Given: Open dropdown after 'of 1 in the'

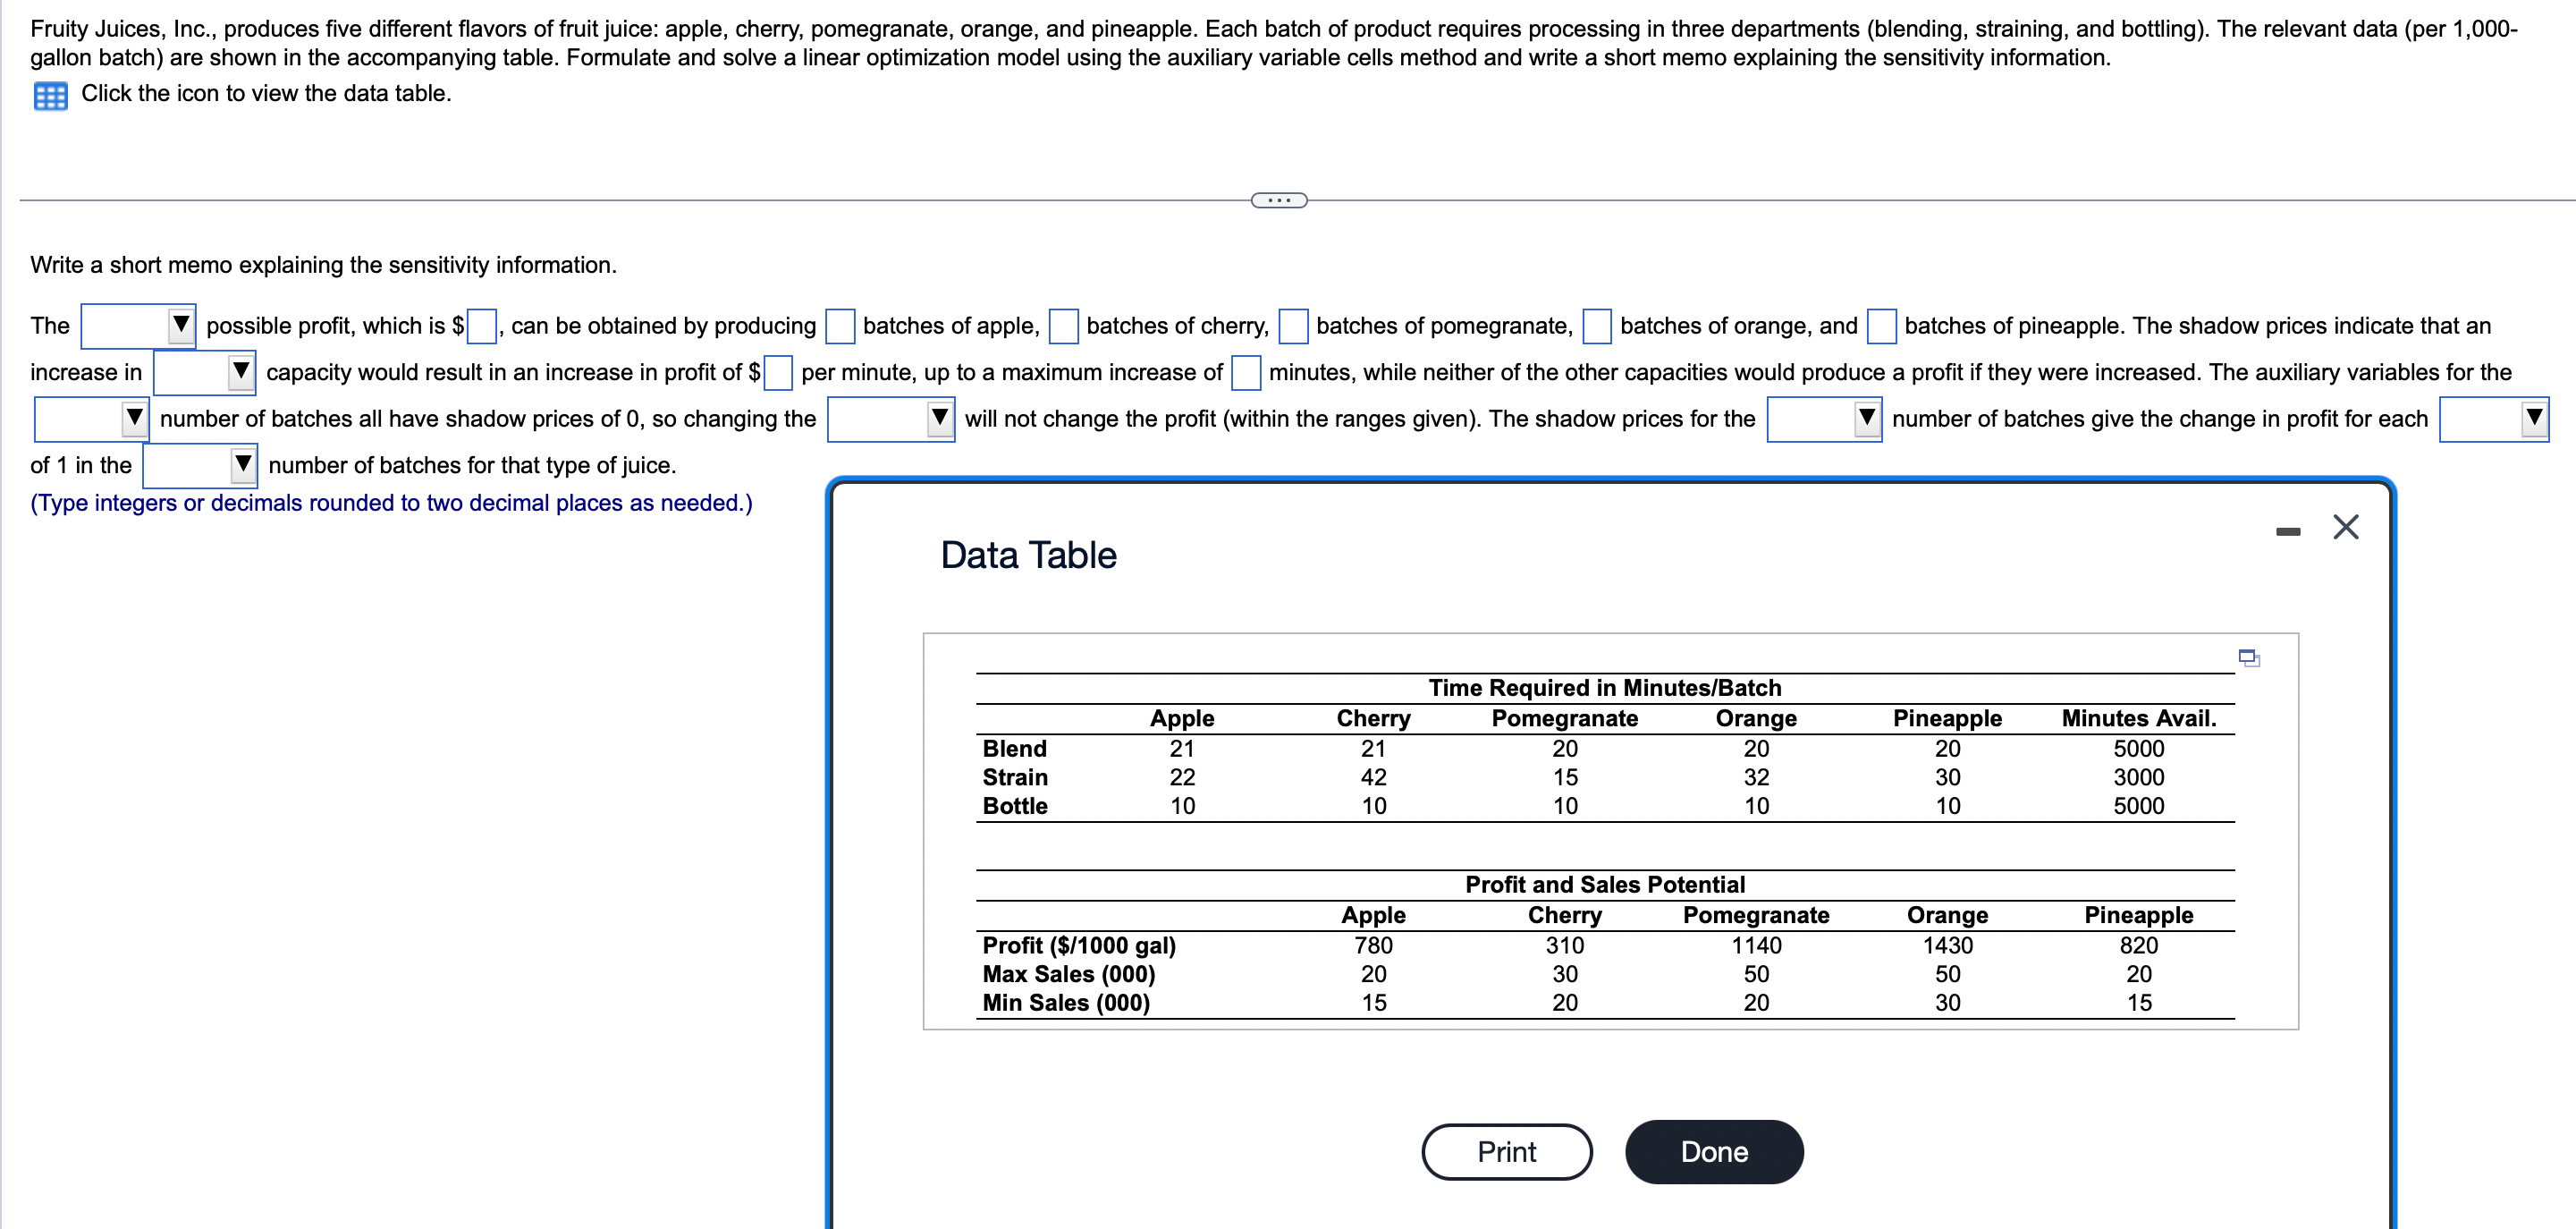Looking at the screenshot, I should pyautogui.click(x=200, y=466).
